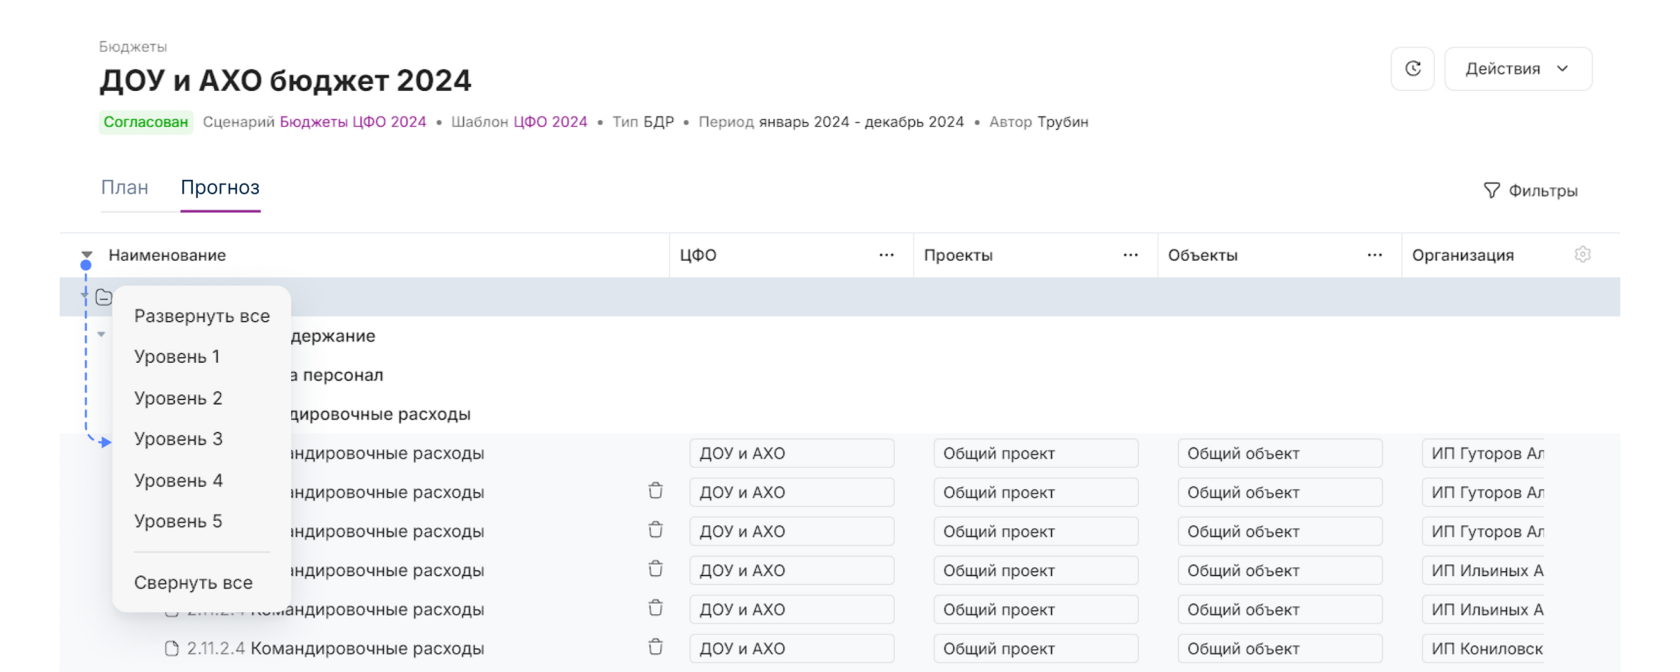
Task: Switch to the План tab
Action: click(x=124, y=188)
